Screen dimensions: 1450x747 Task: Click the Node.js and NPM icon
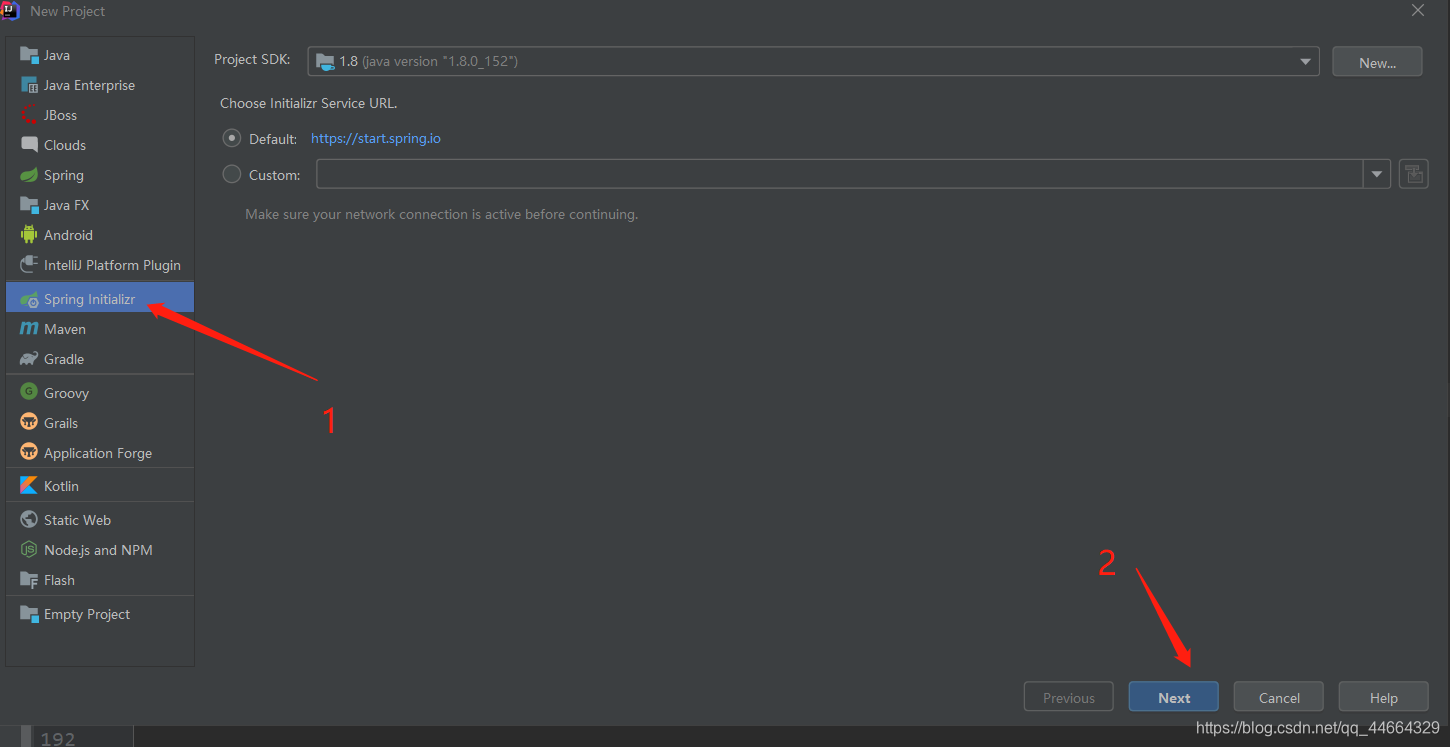[x=29, y=550]
